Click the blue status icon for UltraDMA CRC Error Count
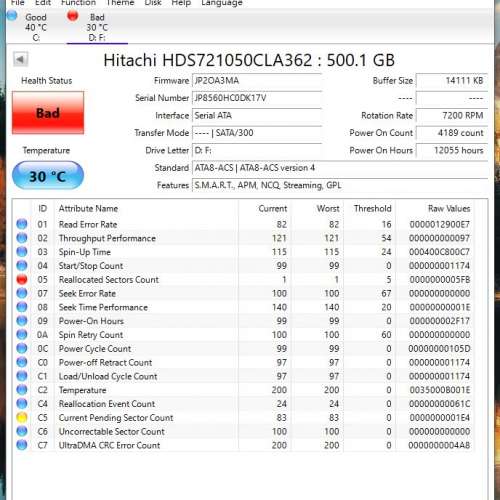 [22, 445]
